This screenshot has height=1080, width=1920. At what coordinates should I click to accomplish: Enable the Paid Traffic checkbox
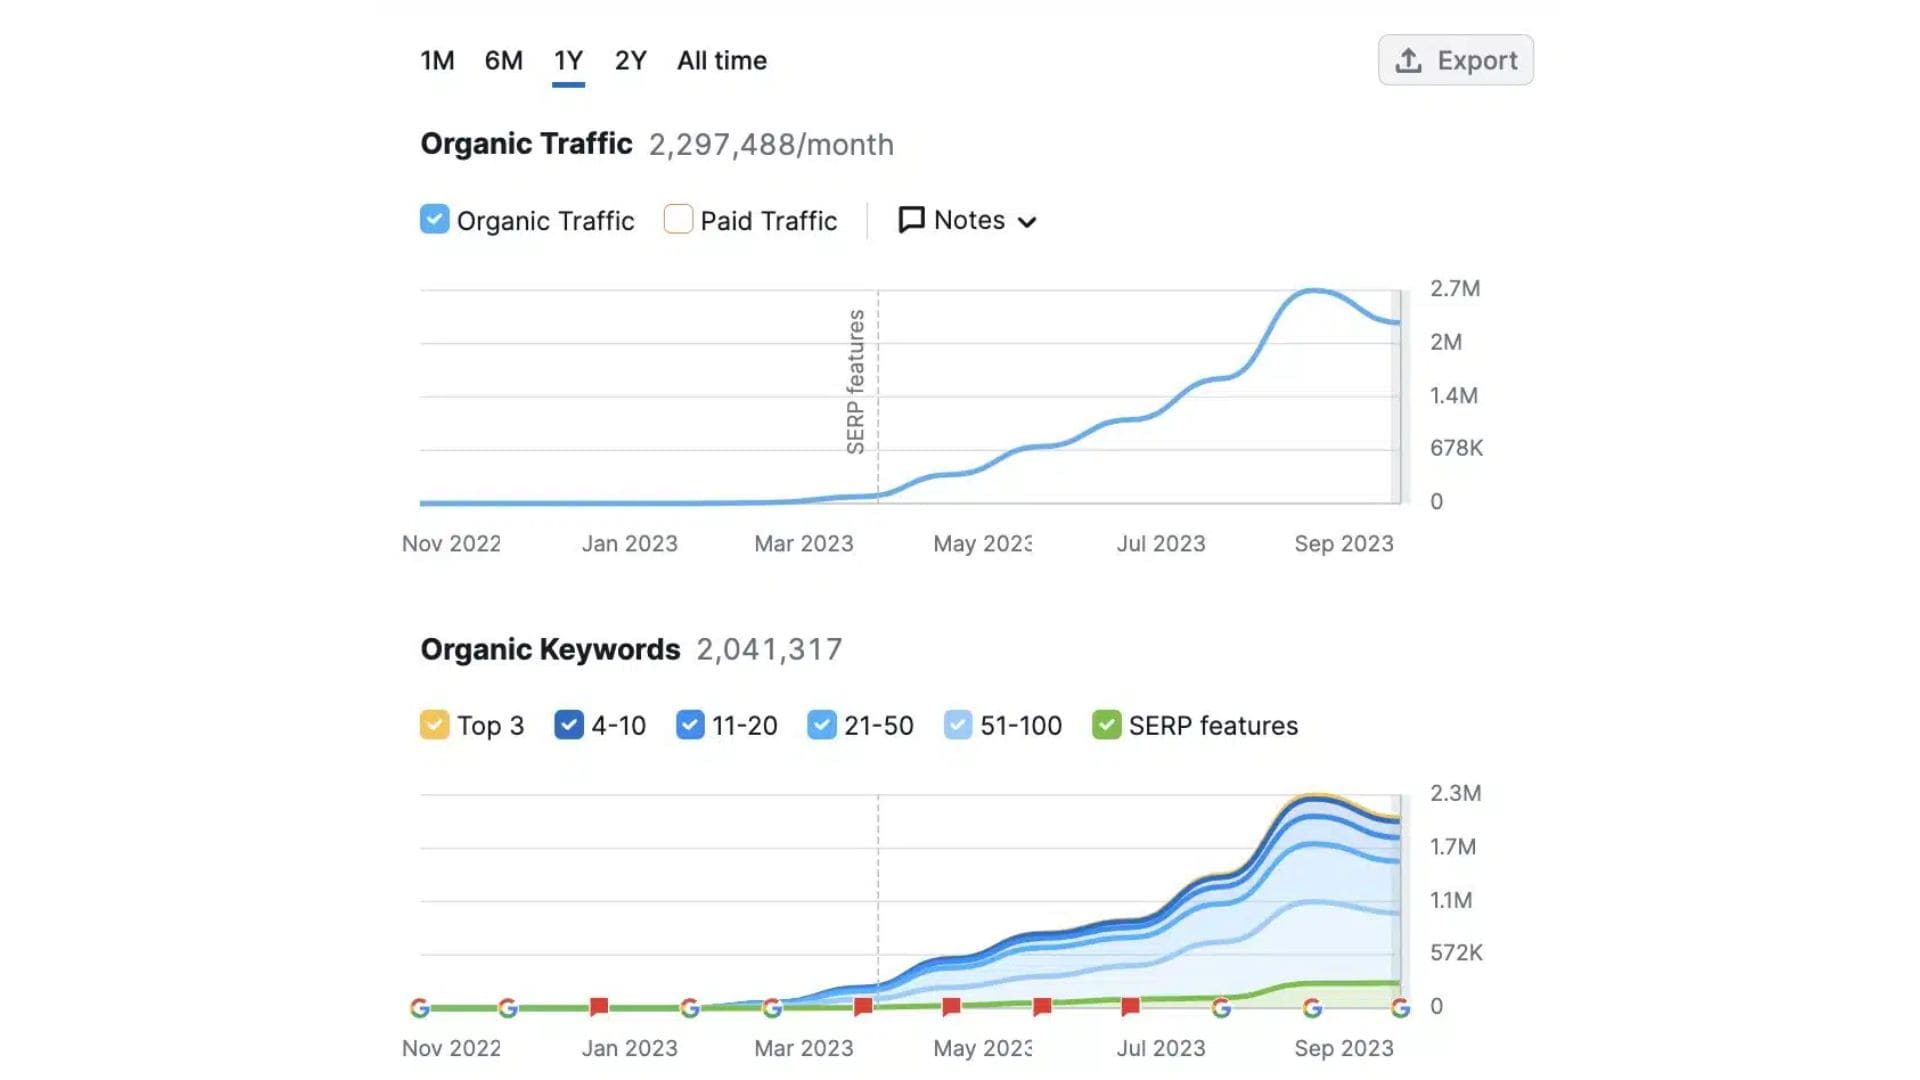pos(678,219)
